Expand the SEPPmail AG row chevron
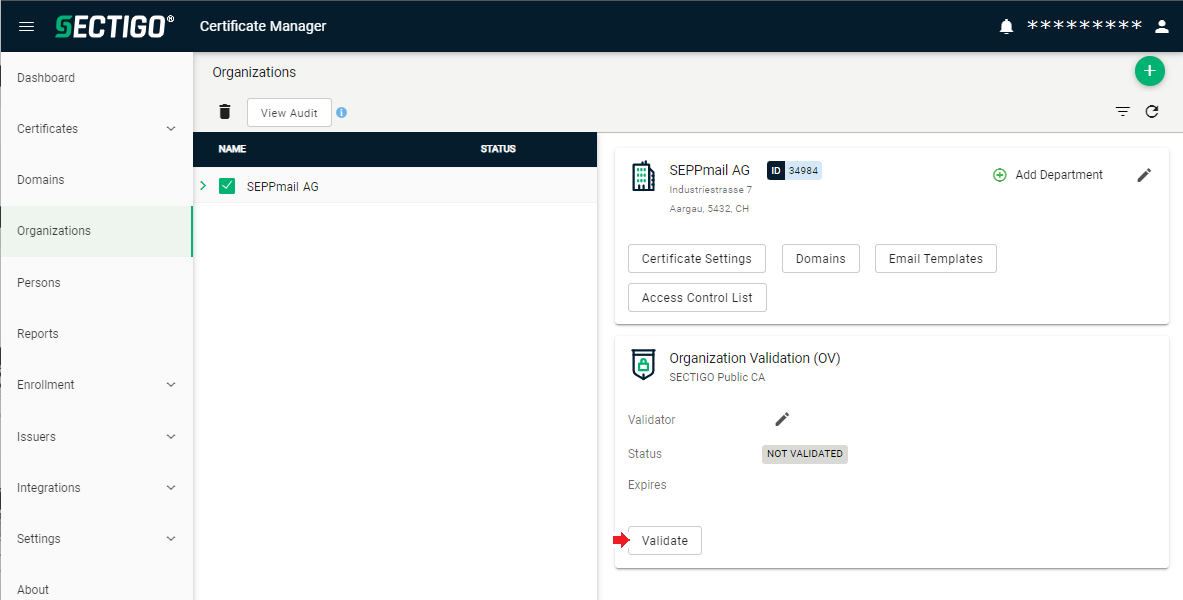 pyautogui.click(x=203, y=186)
